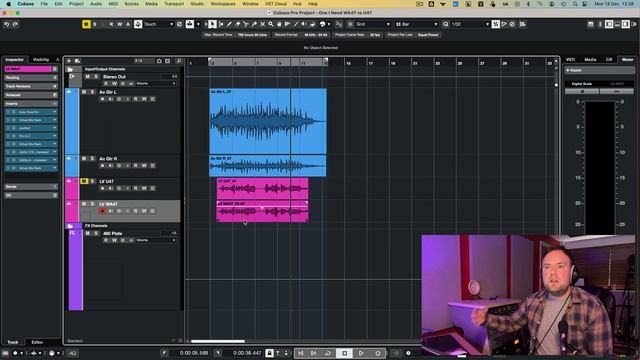Switch to the Media tab
Image resolution: width=640 pixels, height=360 pixels.
(x=590, y=60)
